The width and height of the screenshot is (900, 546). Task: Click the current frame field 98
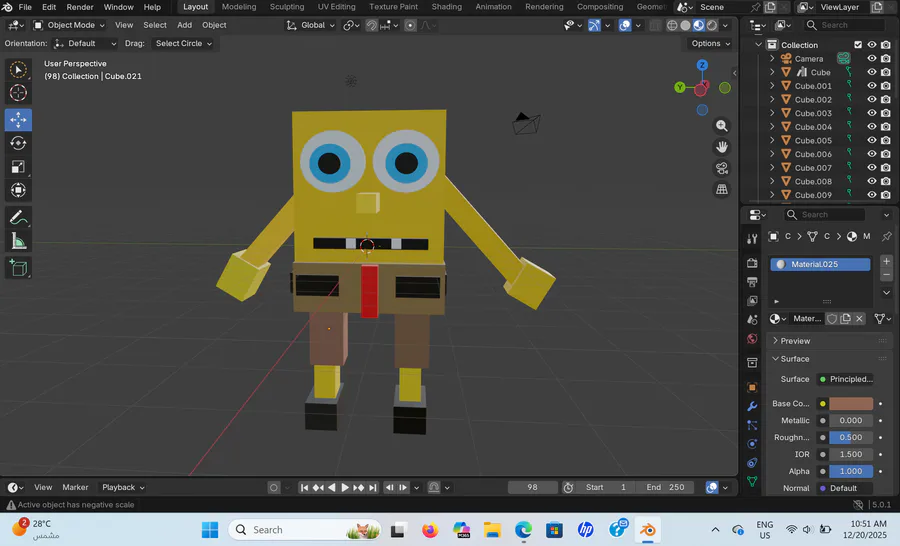pos(532,487)
